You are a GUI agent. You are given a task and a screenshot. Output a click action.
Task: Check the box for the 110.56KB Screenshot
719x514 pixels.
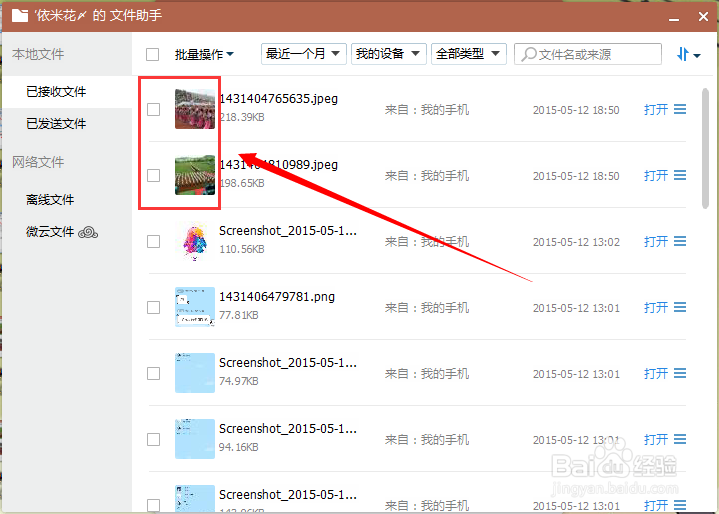point(153,242)
